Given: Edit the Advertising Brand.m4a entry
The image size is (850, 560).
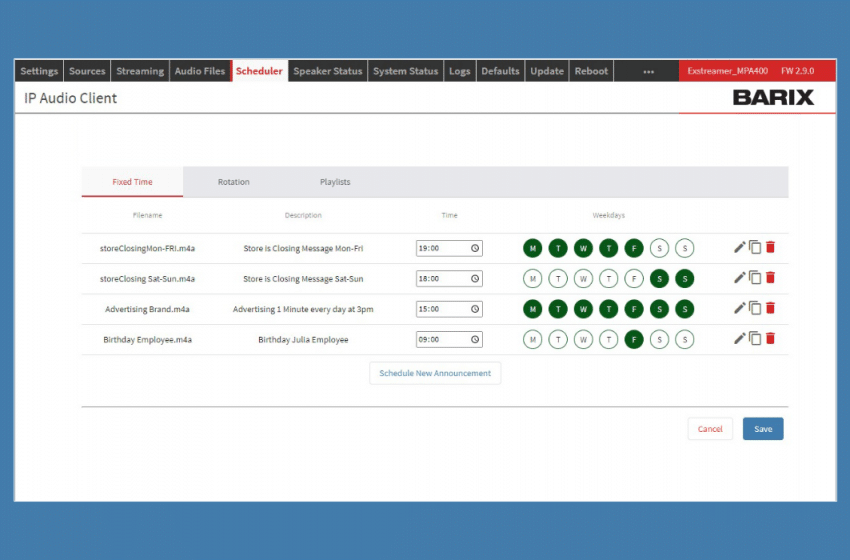Looking at the screenshot, I should click(x=739, y=308).
